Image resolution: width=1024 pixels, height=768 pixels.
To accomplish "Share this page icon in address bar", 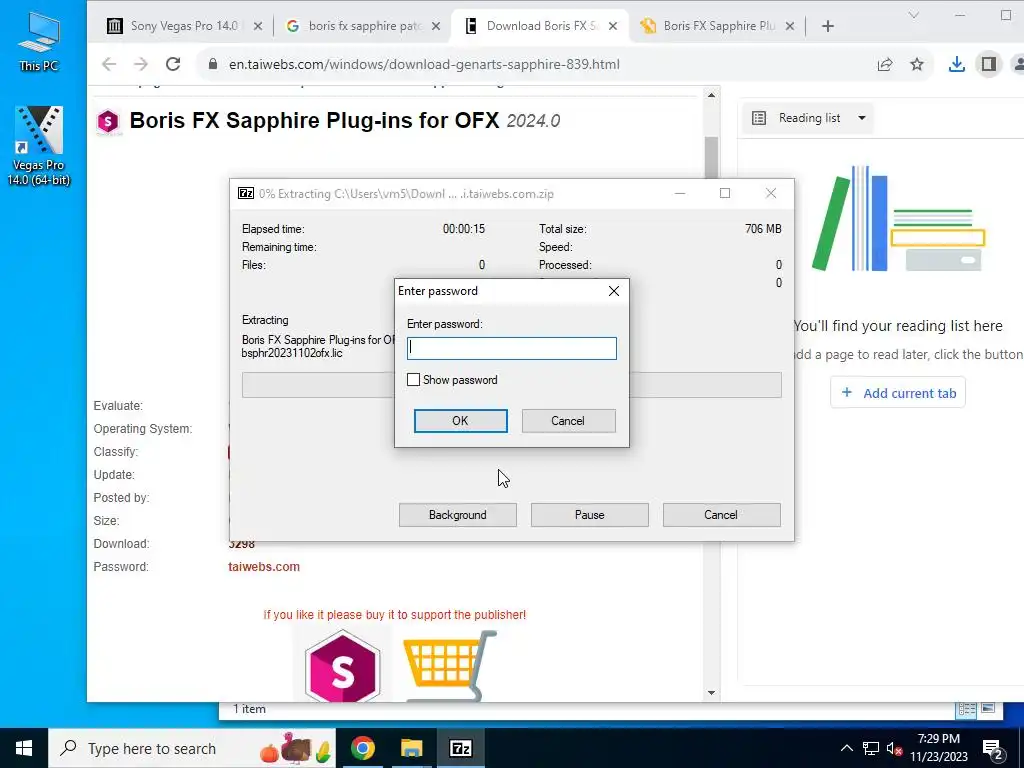I will pos(885,64).
